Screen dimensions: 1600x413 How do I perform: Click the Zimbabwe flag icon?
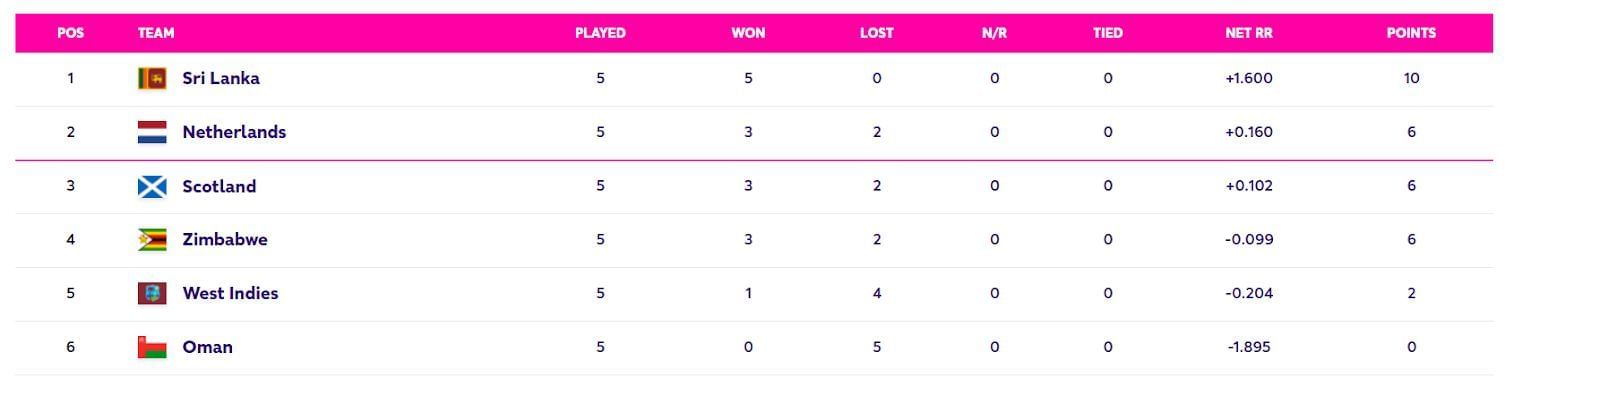click(152, 240)
